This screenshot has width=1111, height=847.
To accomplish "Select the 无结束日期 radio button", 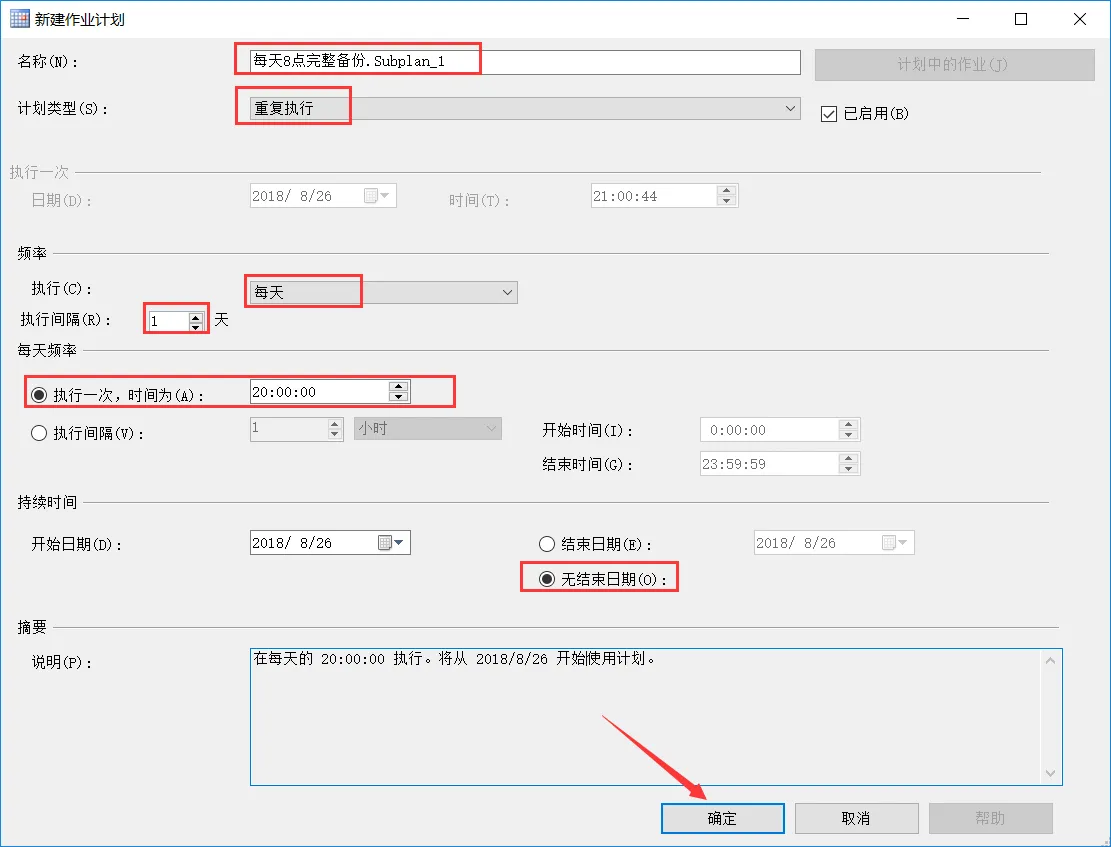I will [546, 579].
